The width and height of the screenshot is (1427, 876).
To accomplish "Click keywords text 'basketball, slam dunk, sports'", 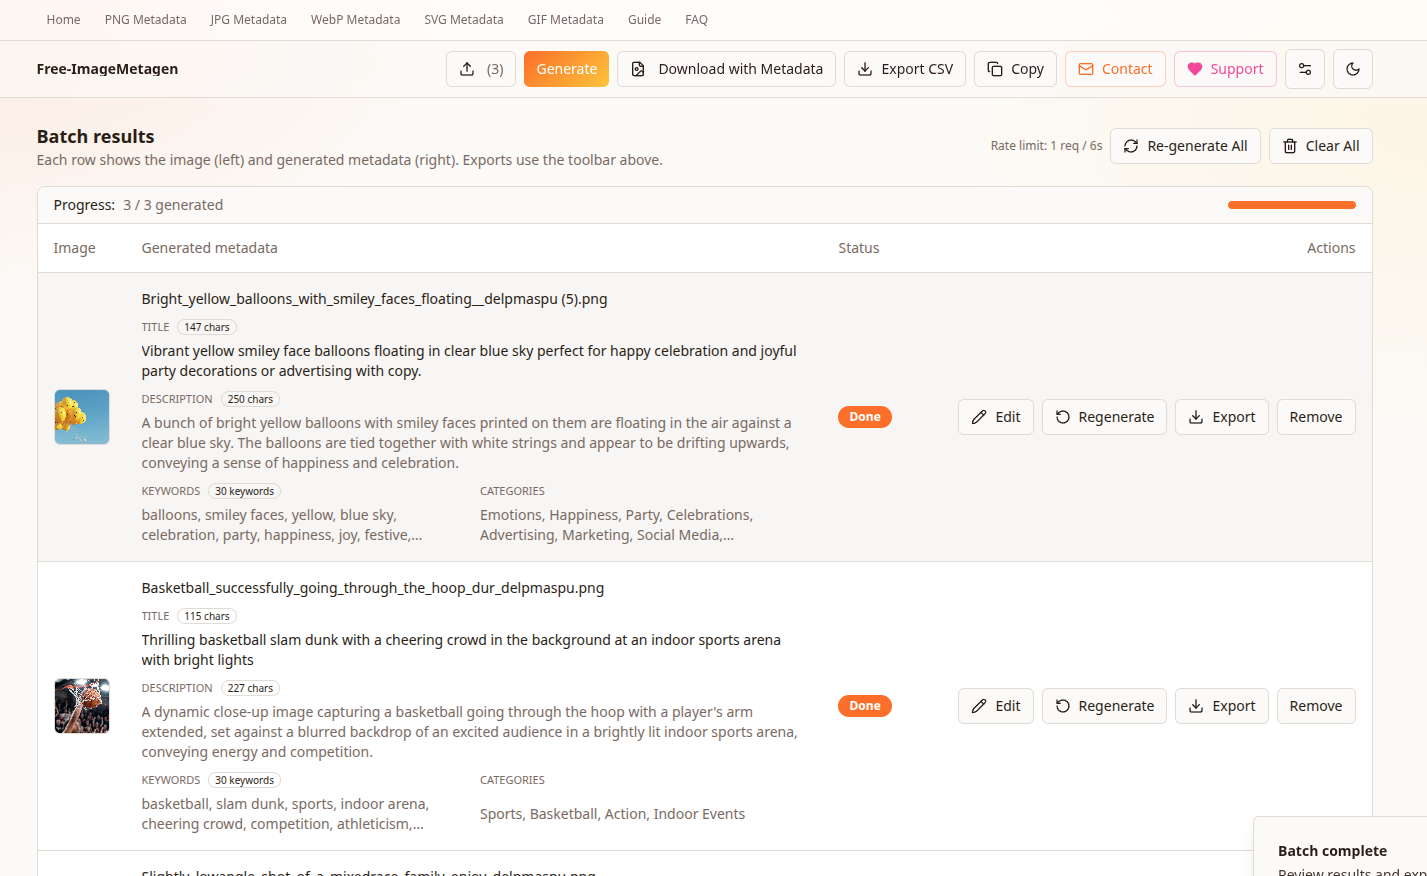I will click(285, 814).
